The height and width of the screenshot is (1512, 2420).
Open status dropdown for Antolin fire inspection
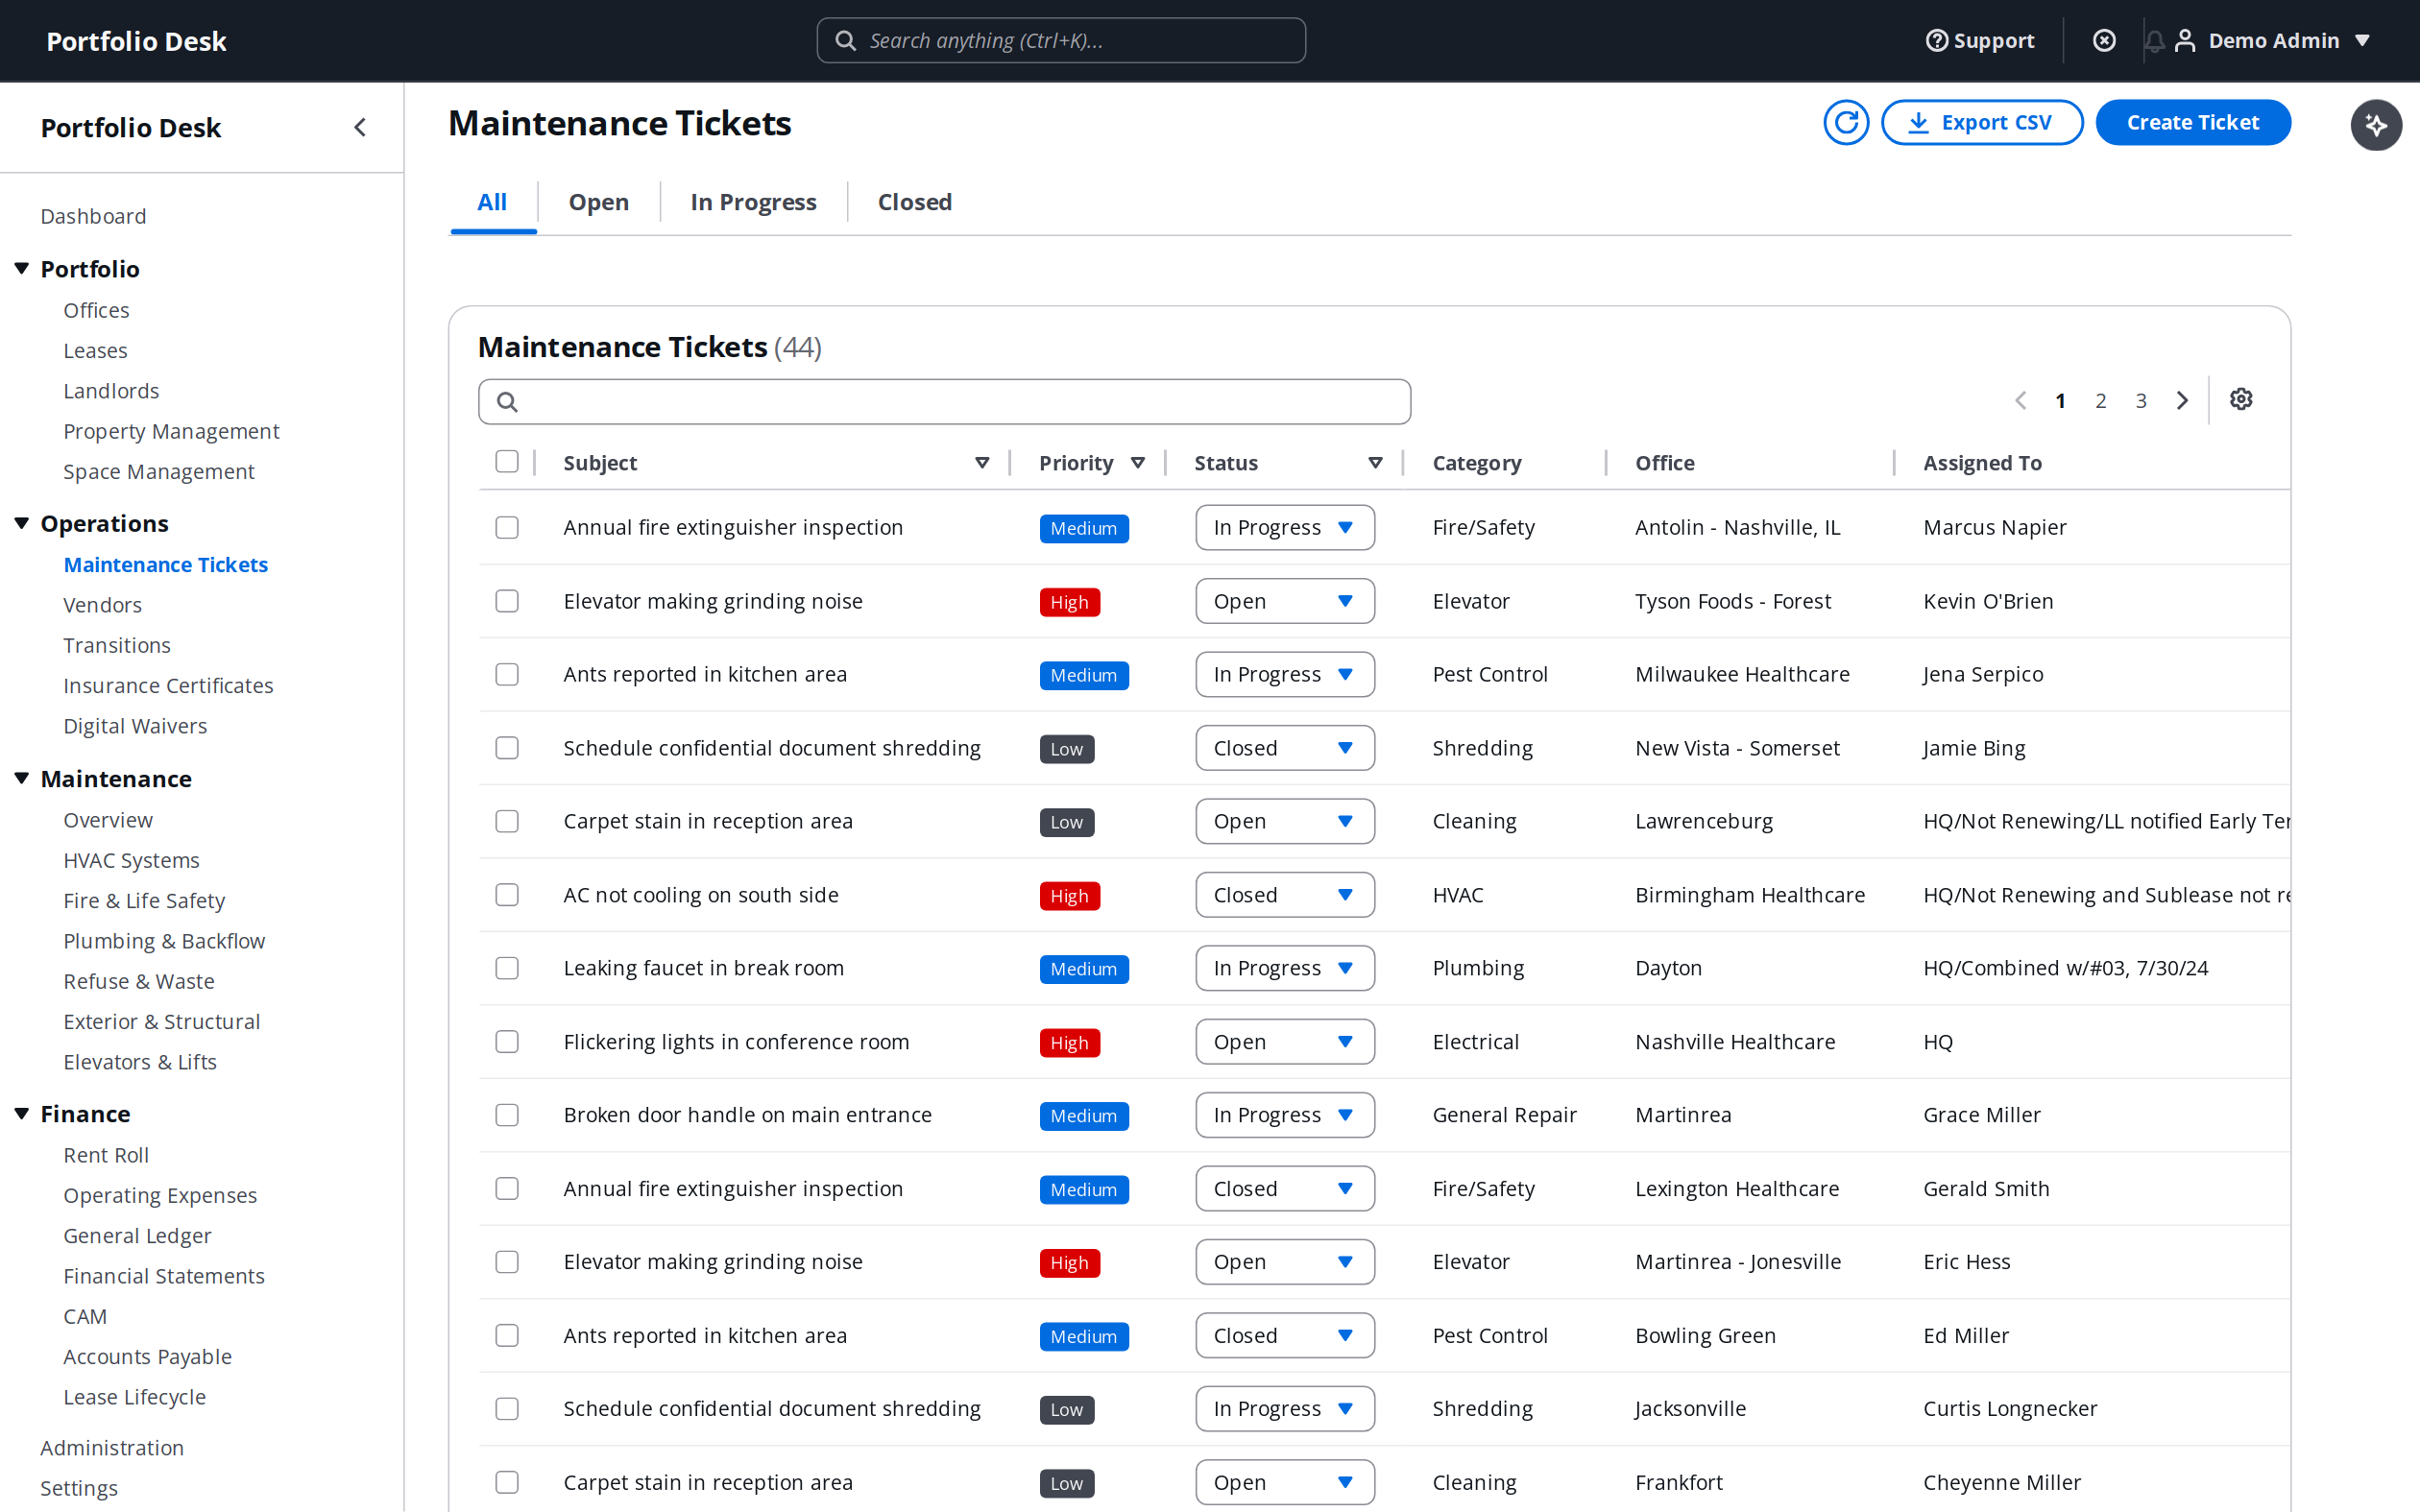tap(1284, 527)
